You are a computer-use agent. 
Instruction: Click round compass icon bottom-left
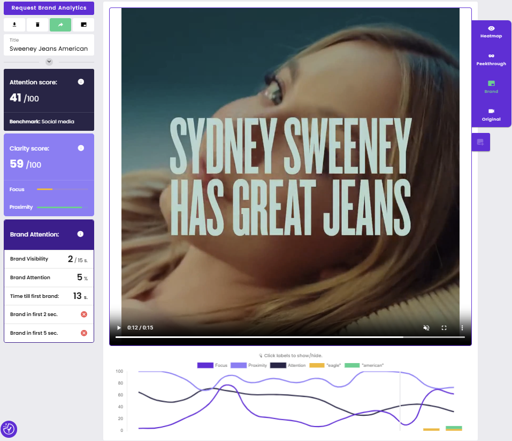click(9, 429)
